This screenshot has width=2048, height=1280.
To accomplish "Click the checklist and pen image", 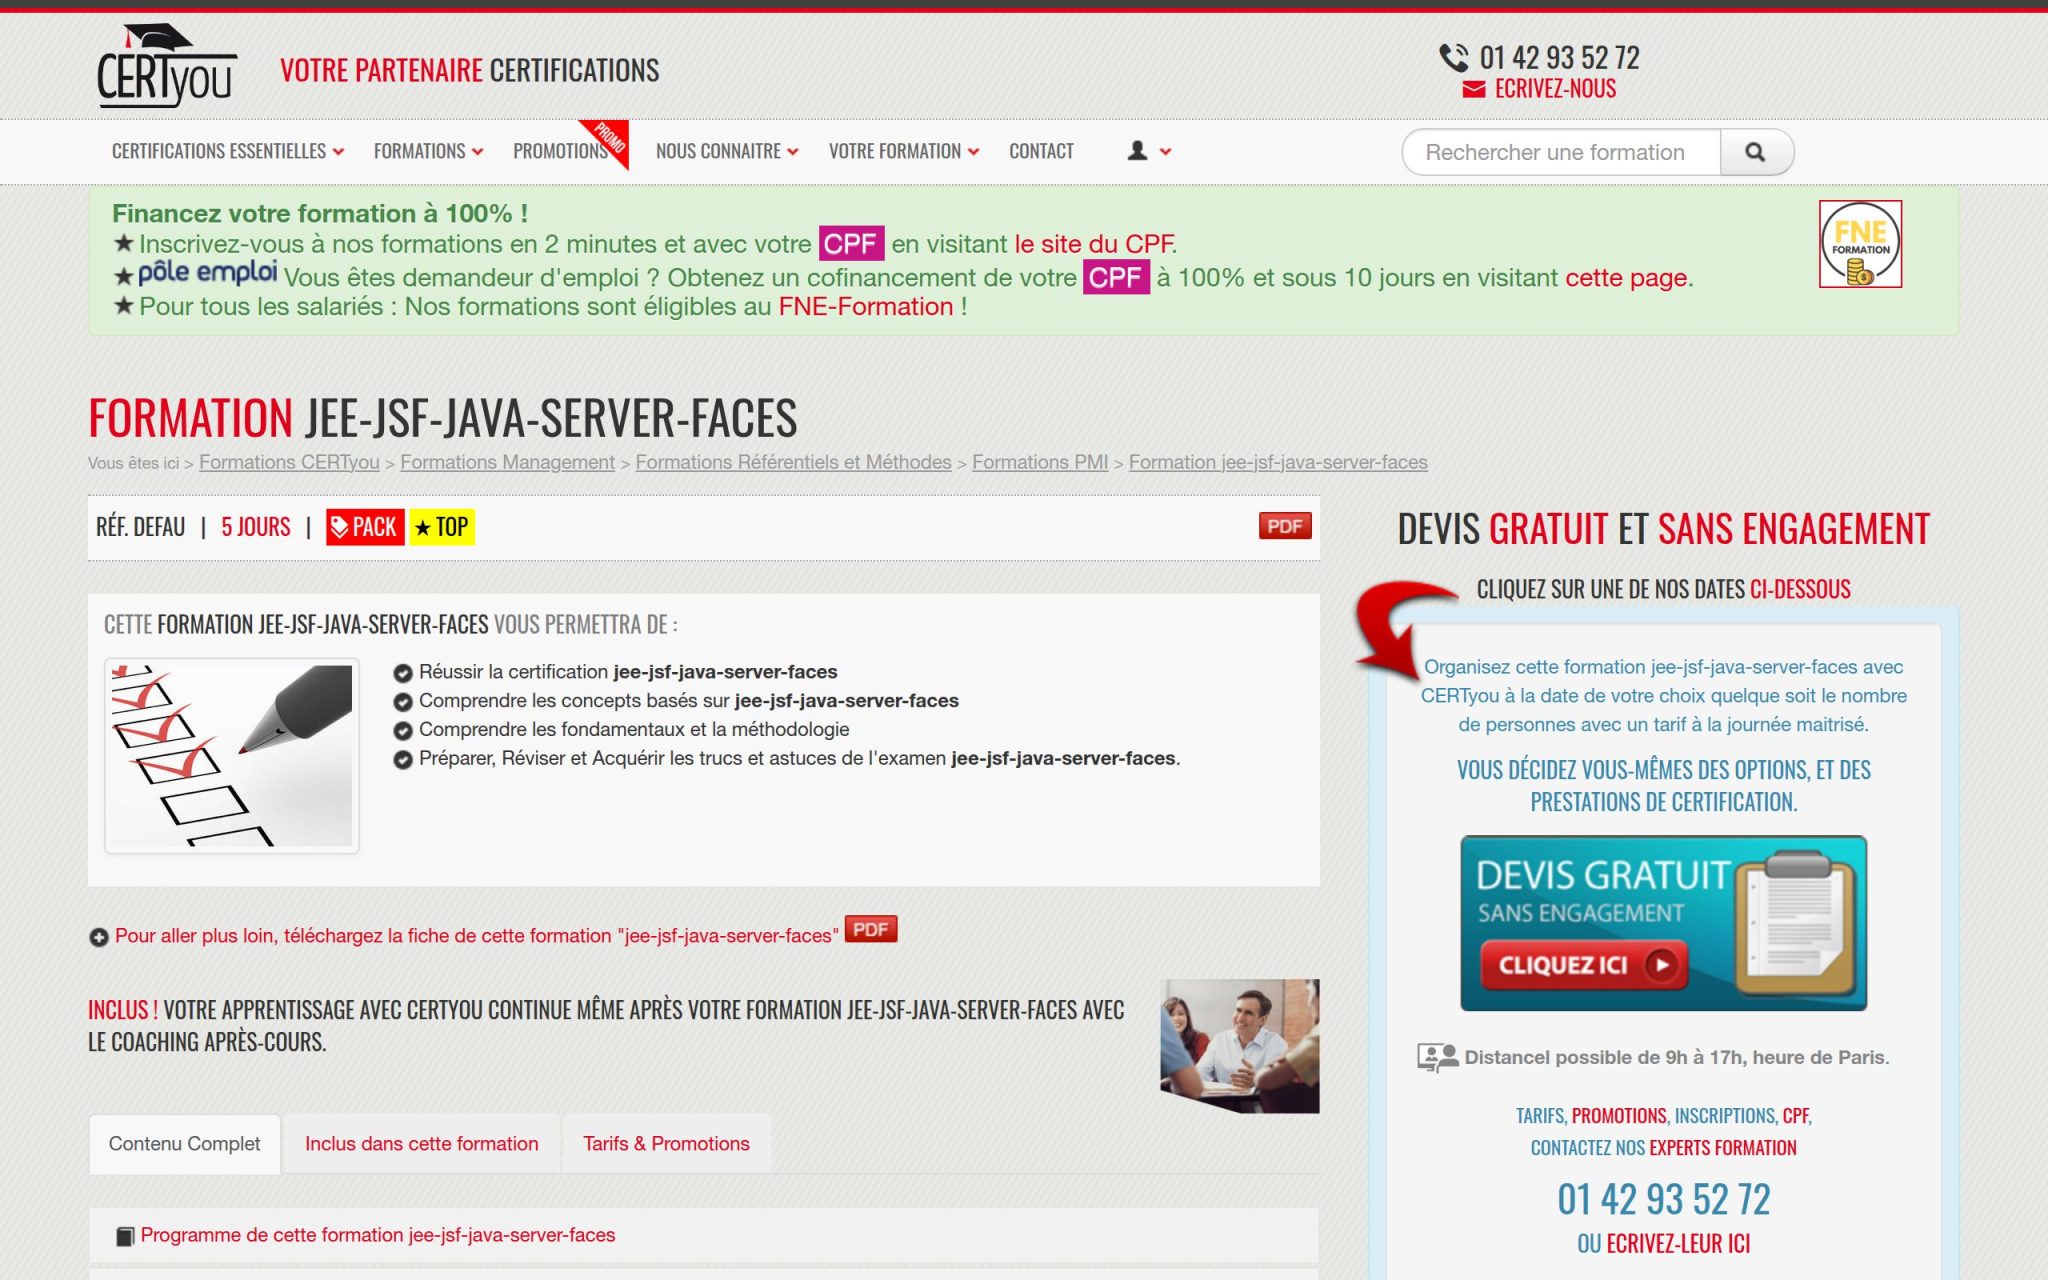I will pos(232,756).
